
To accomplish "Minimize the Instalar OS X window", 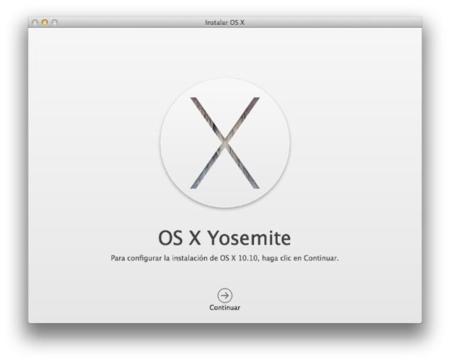I will coord(45,22).
